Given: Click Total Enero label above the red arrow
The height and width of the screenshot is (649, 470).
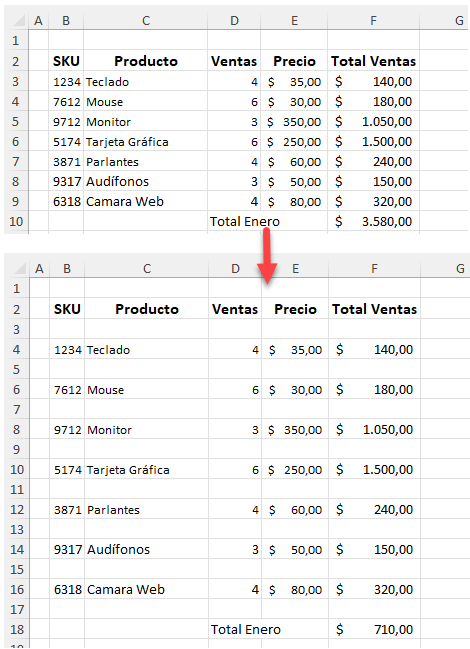Looking at the screenshot, I should (245, 221).
